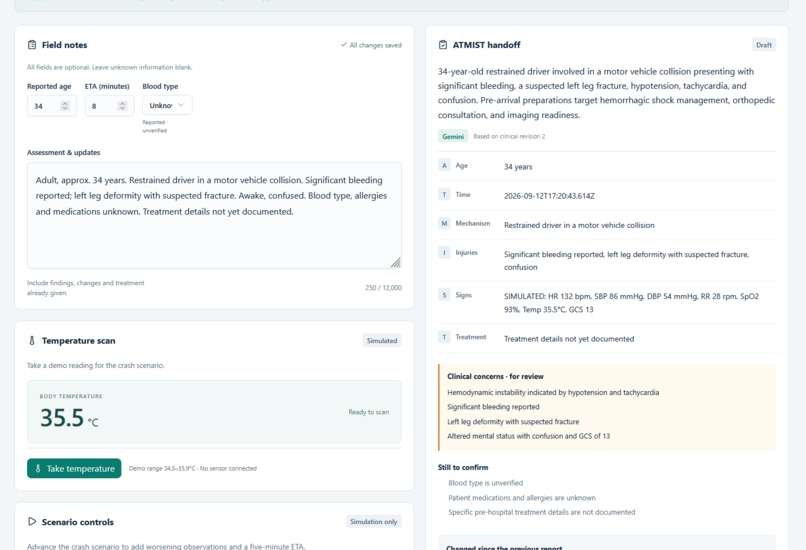Click the play icon beside Scenario controls
Screen dimensions: 806x550
pos(32,521)
